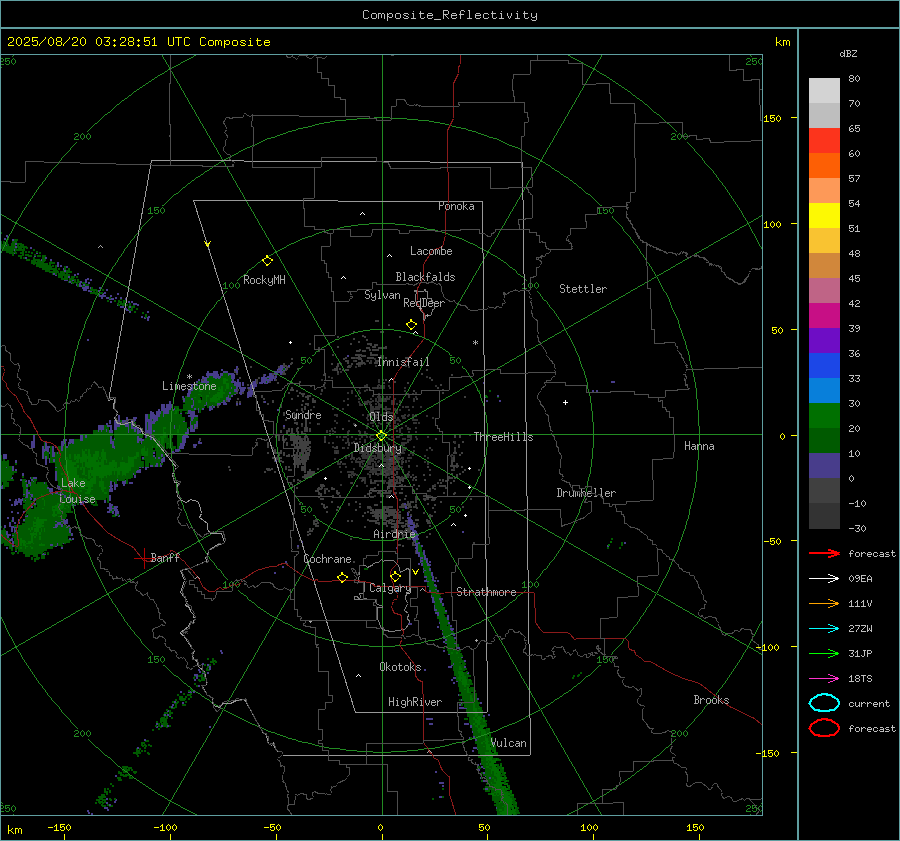Pick the magenta 39–42 dBZ swatch
900x841 pixels.
(x=824, y=316)
